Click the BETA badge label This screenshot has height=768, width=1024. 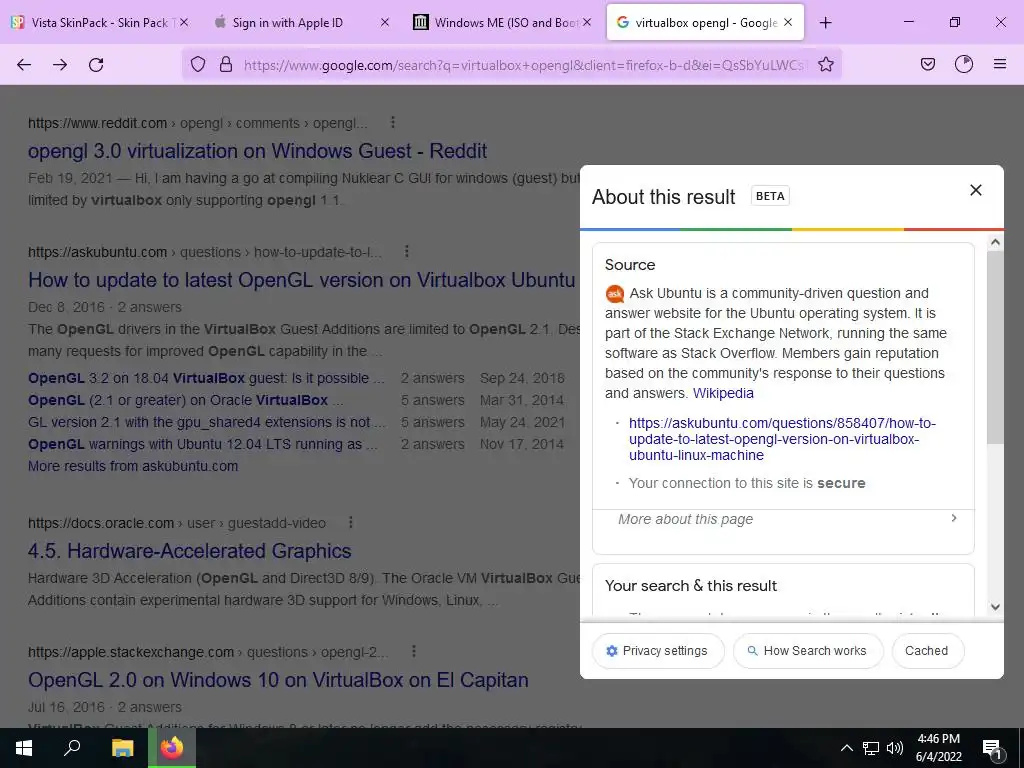point(770,196)
